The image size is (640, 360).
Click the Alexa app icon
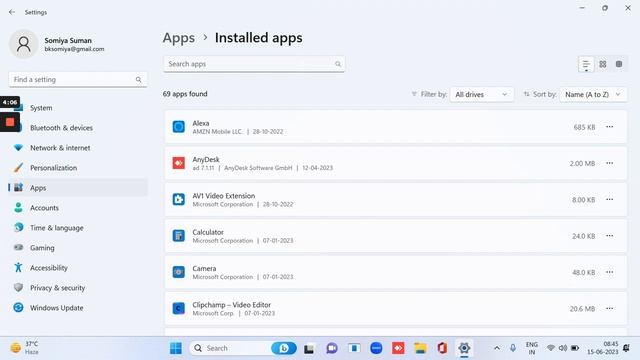point(178,127)
